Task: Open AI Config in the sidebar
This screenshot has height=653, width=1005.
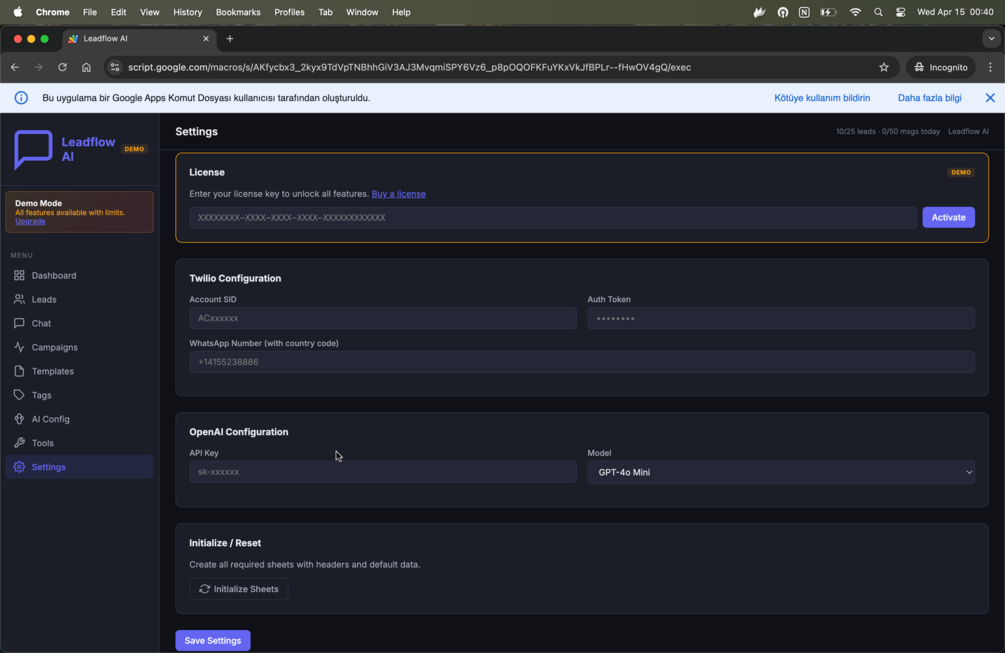Action: coord(79,419)
